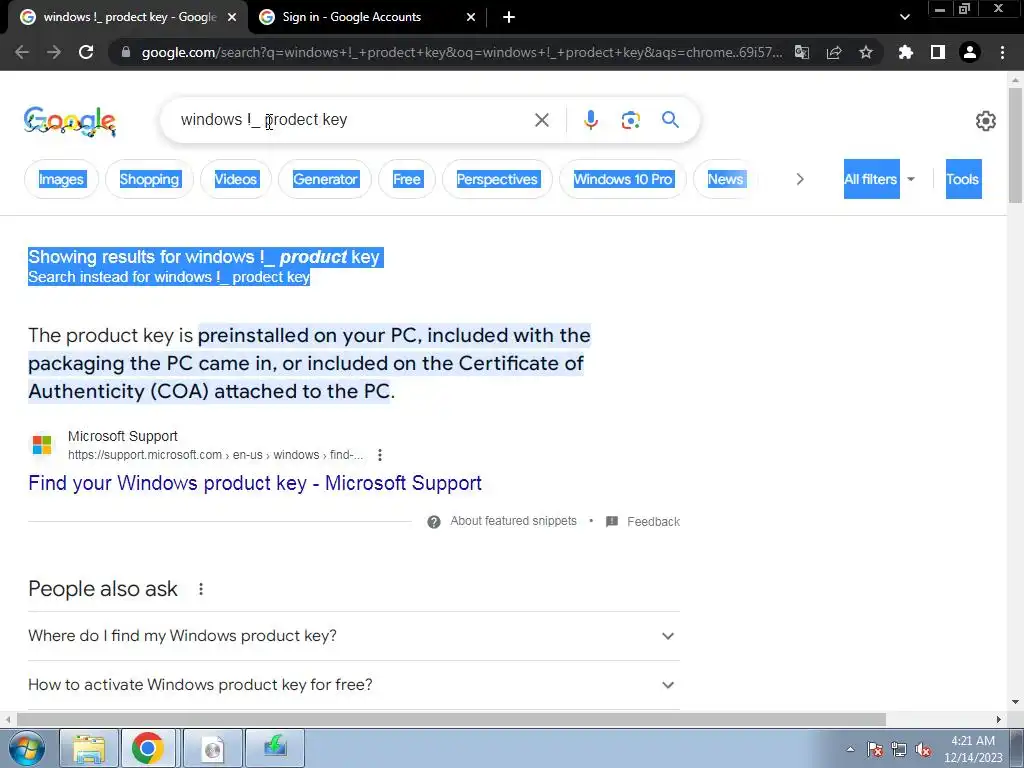Select the Windows 10 Pro chip
The width and height of the screenshot is (1024, 768).
[x=623, y=179]
